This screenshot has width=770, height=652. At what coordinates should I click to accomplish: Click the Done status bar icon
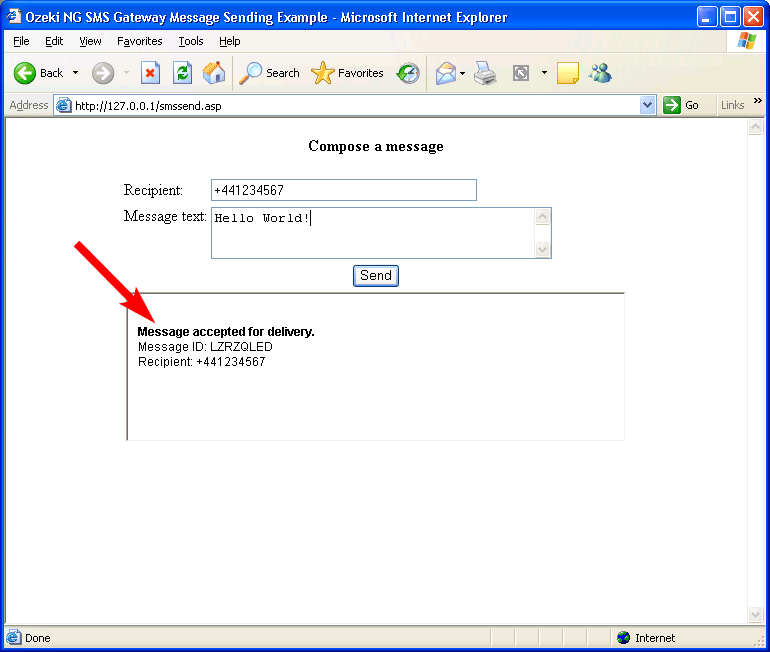(14, 637)
